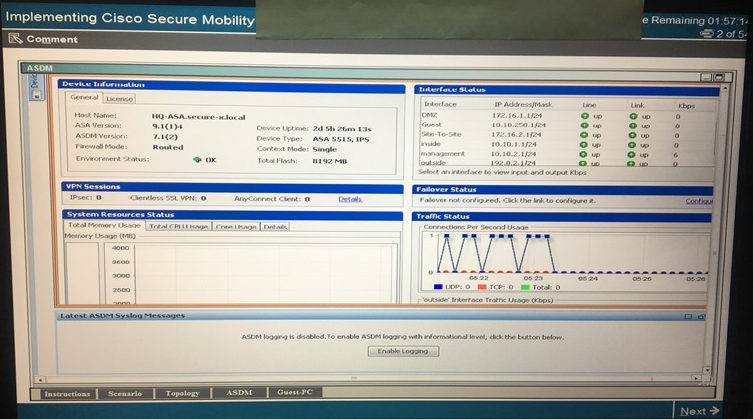Click the IP Address/Mask column header
This screenshot has width=753, height=419.
(x=523, y=105)
